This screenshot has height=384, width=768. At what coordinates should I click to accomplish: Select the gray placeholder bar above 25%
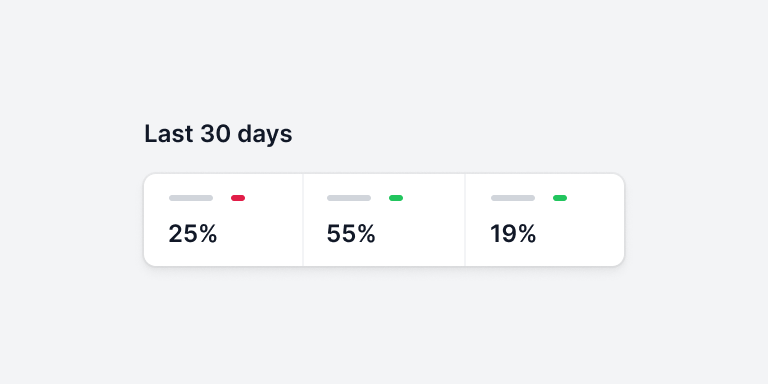191,198
